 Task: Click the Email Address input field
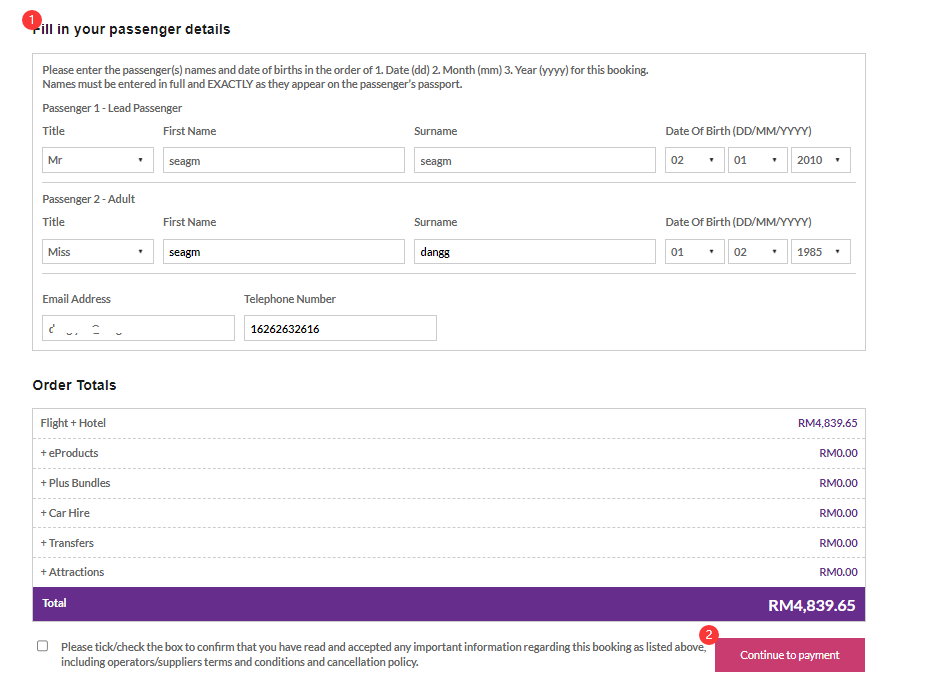138,328
